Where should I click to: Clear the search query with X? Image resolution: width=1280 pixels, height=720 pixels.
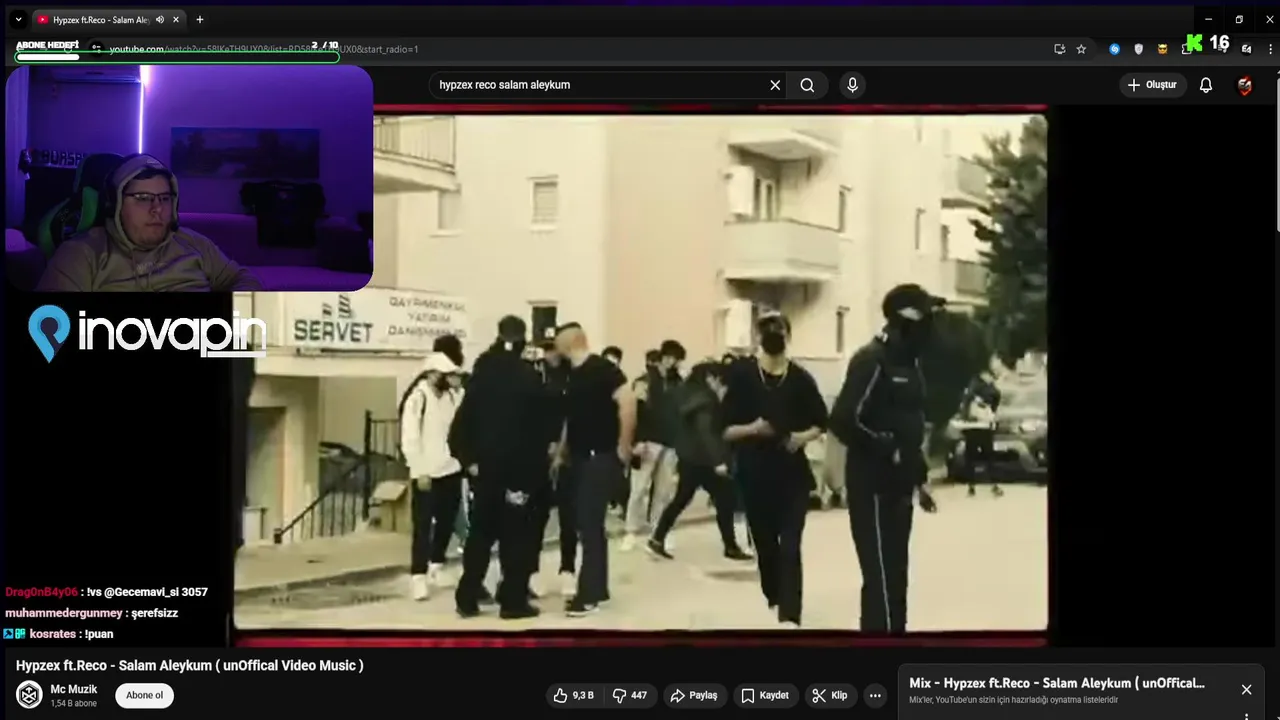click(x=775, y=85)
